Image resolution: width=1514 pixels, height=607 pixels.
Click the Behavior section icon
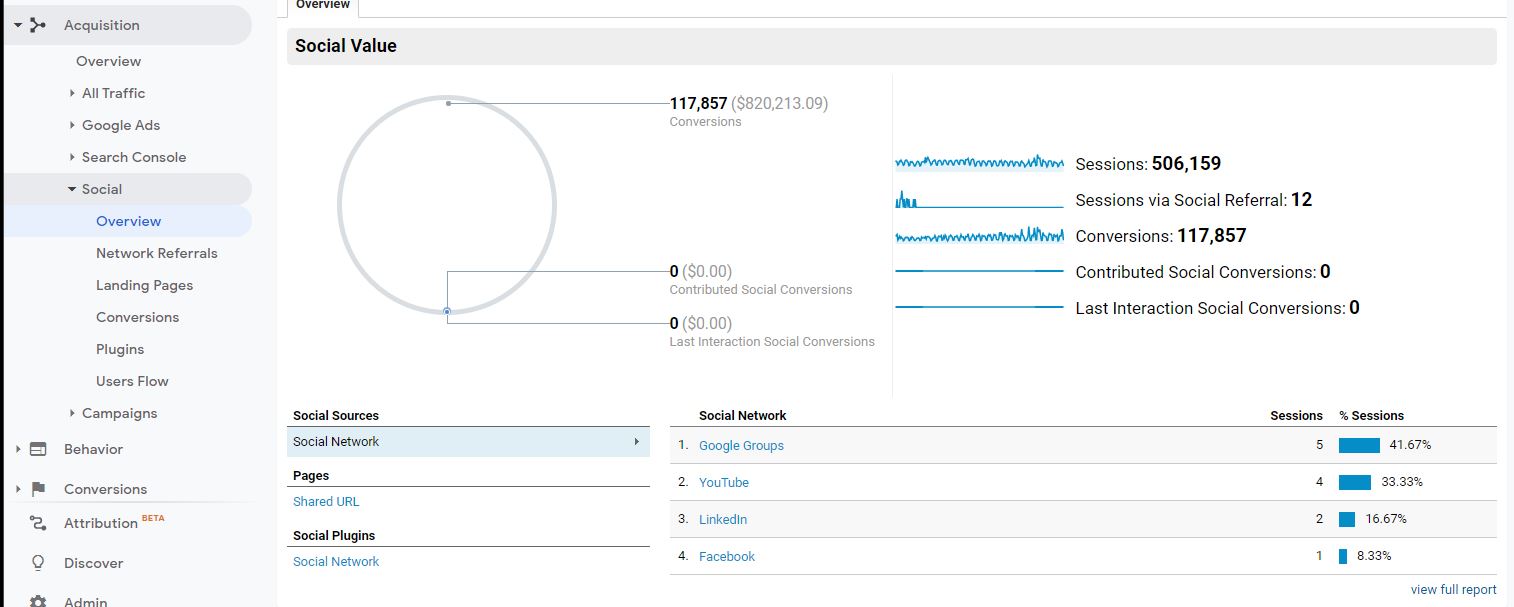click(x=38, y=449)
